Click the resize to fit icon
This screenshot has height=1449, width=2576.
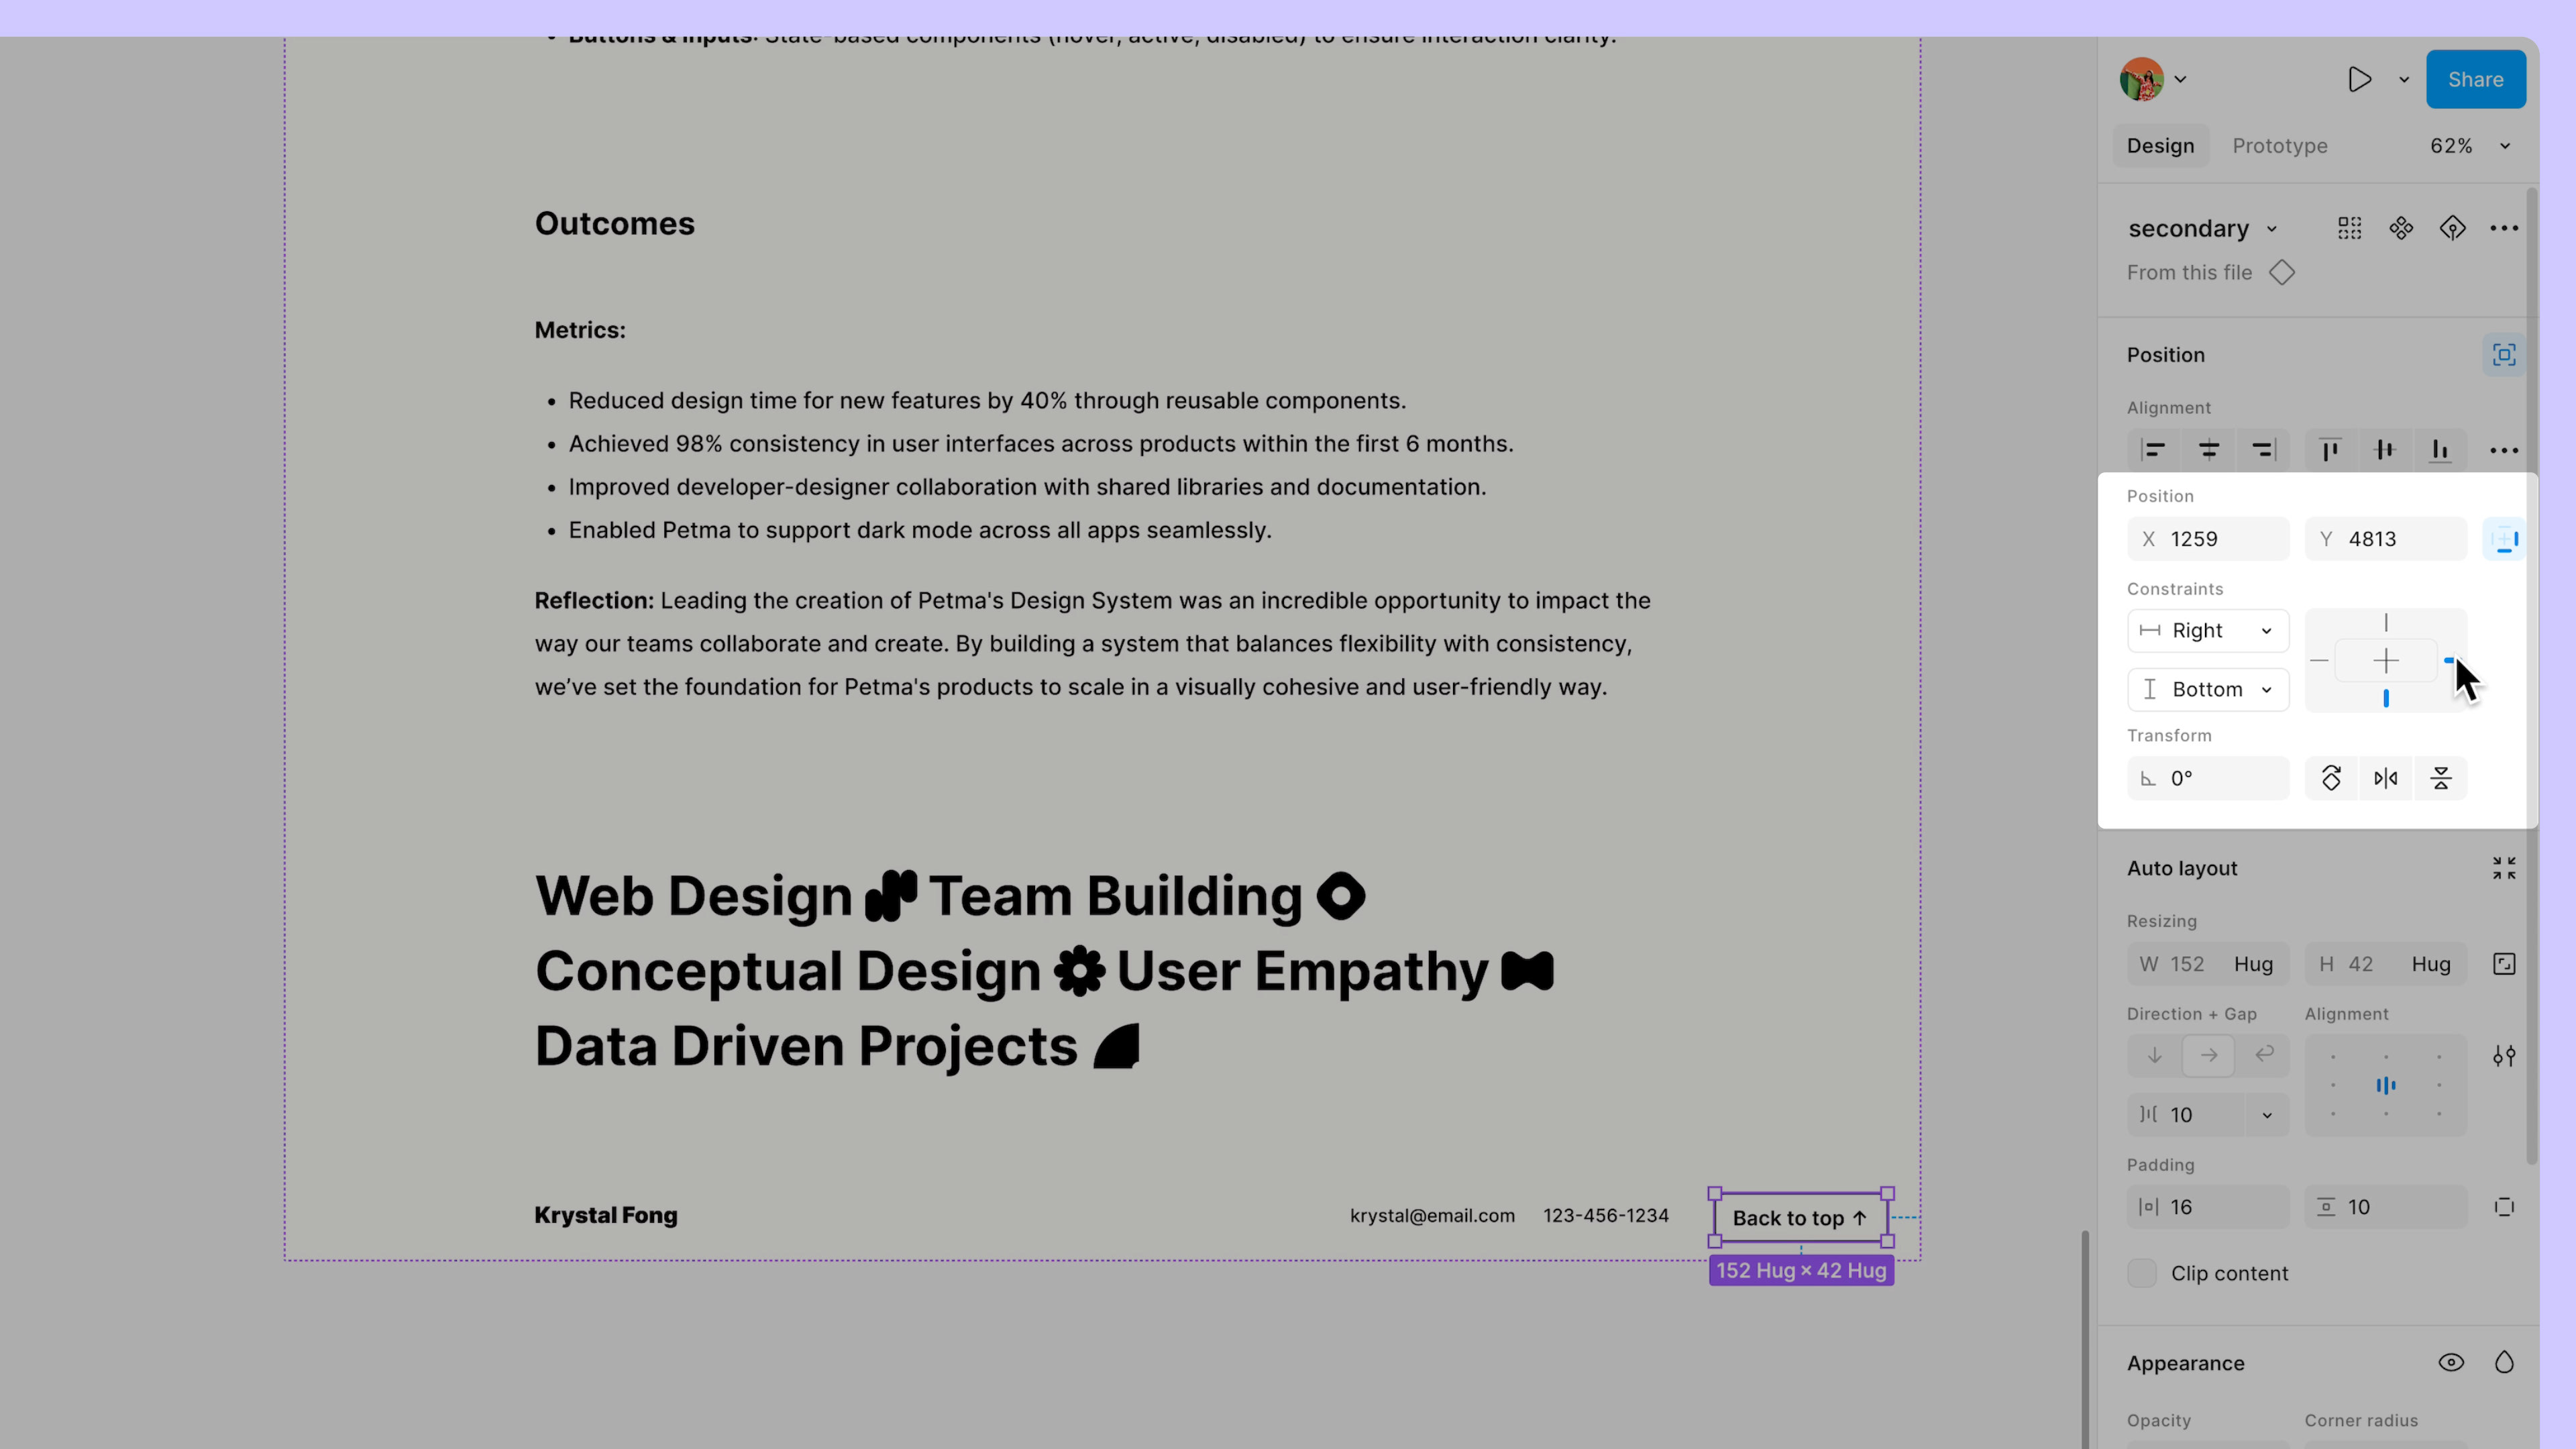[x=2503, y=964]
